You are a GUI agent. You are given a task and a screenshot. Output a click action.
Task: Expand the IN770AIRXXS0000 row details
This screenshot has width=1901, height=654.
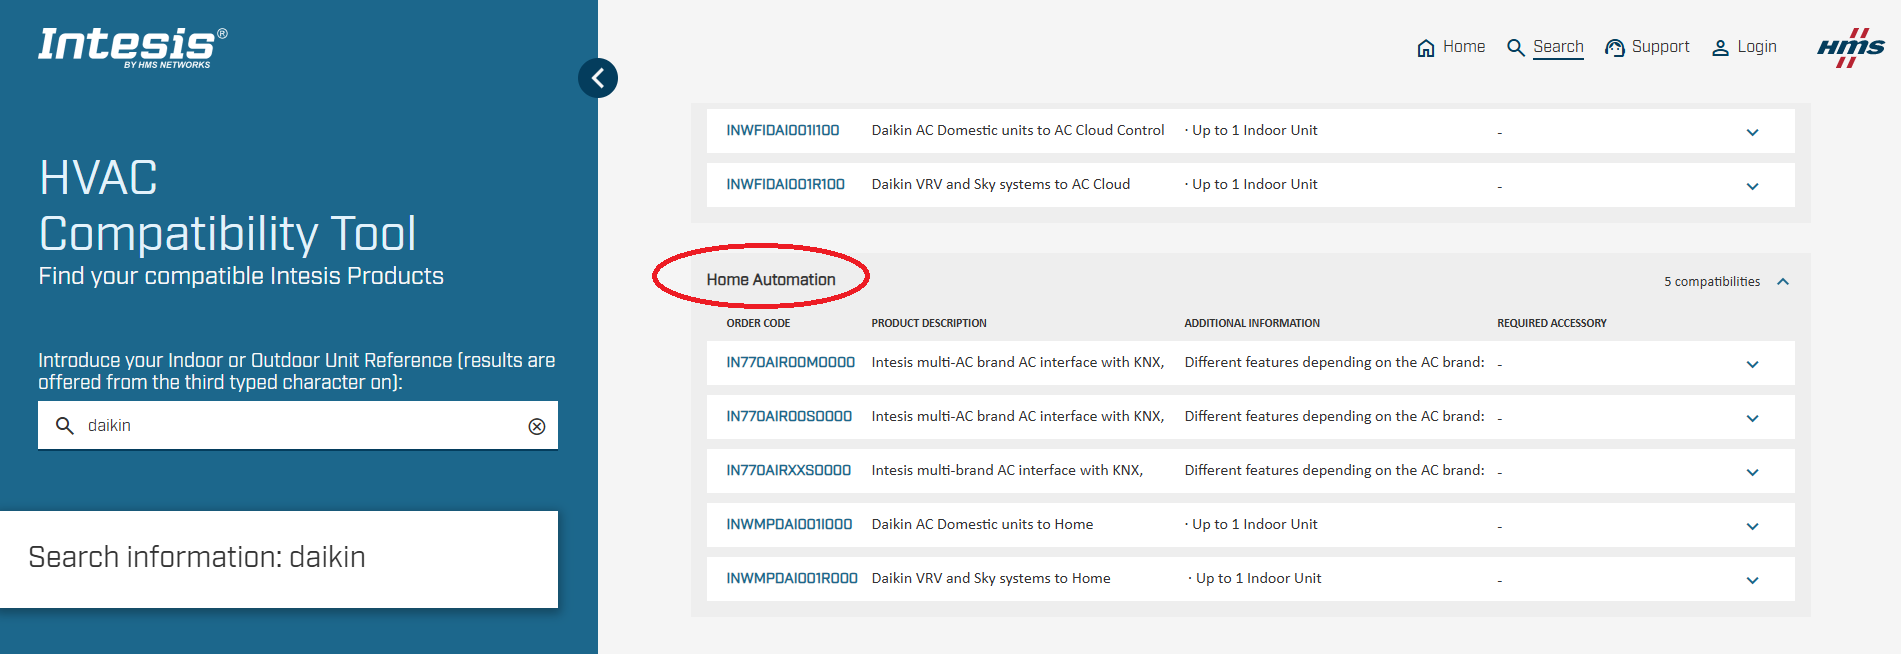coord(1752,472)
